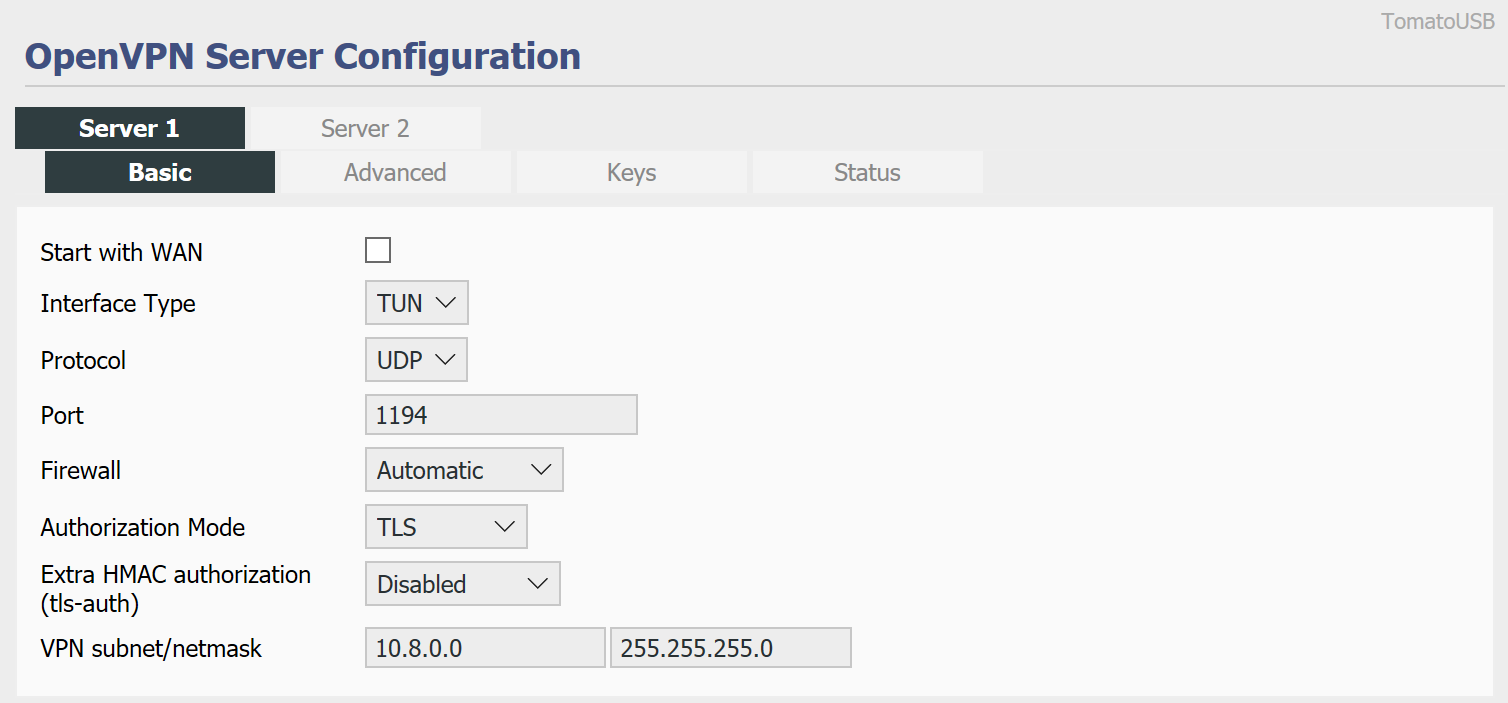Screen dimensions: 1508x703
Task: Switch to the Server 2 tab
Action: 364,128
